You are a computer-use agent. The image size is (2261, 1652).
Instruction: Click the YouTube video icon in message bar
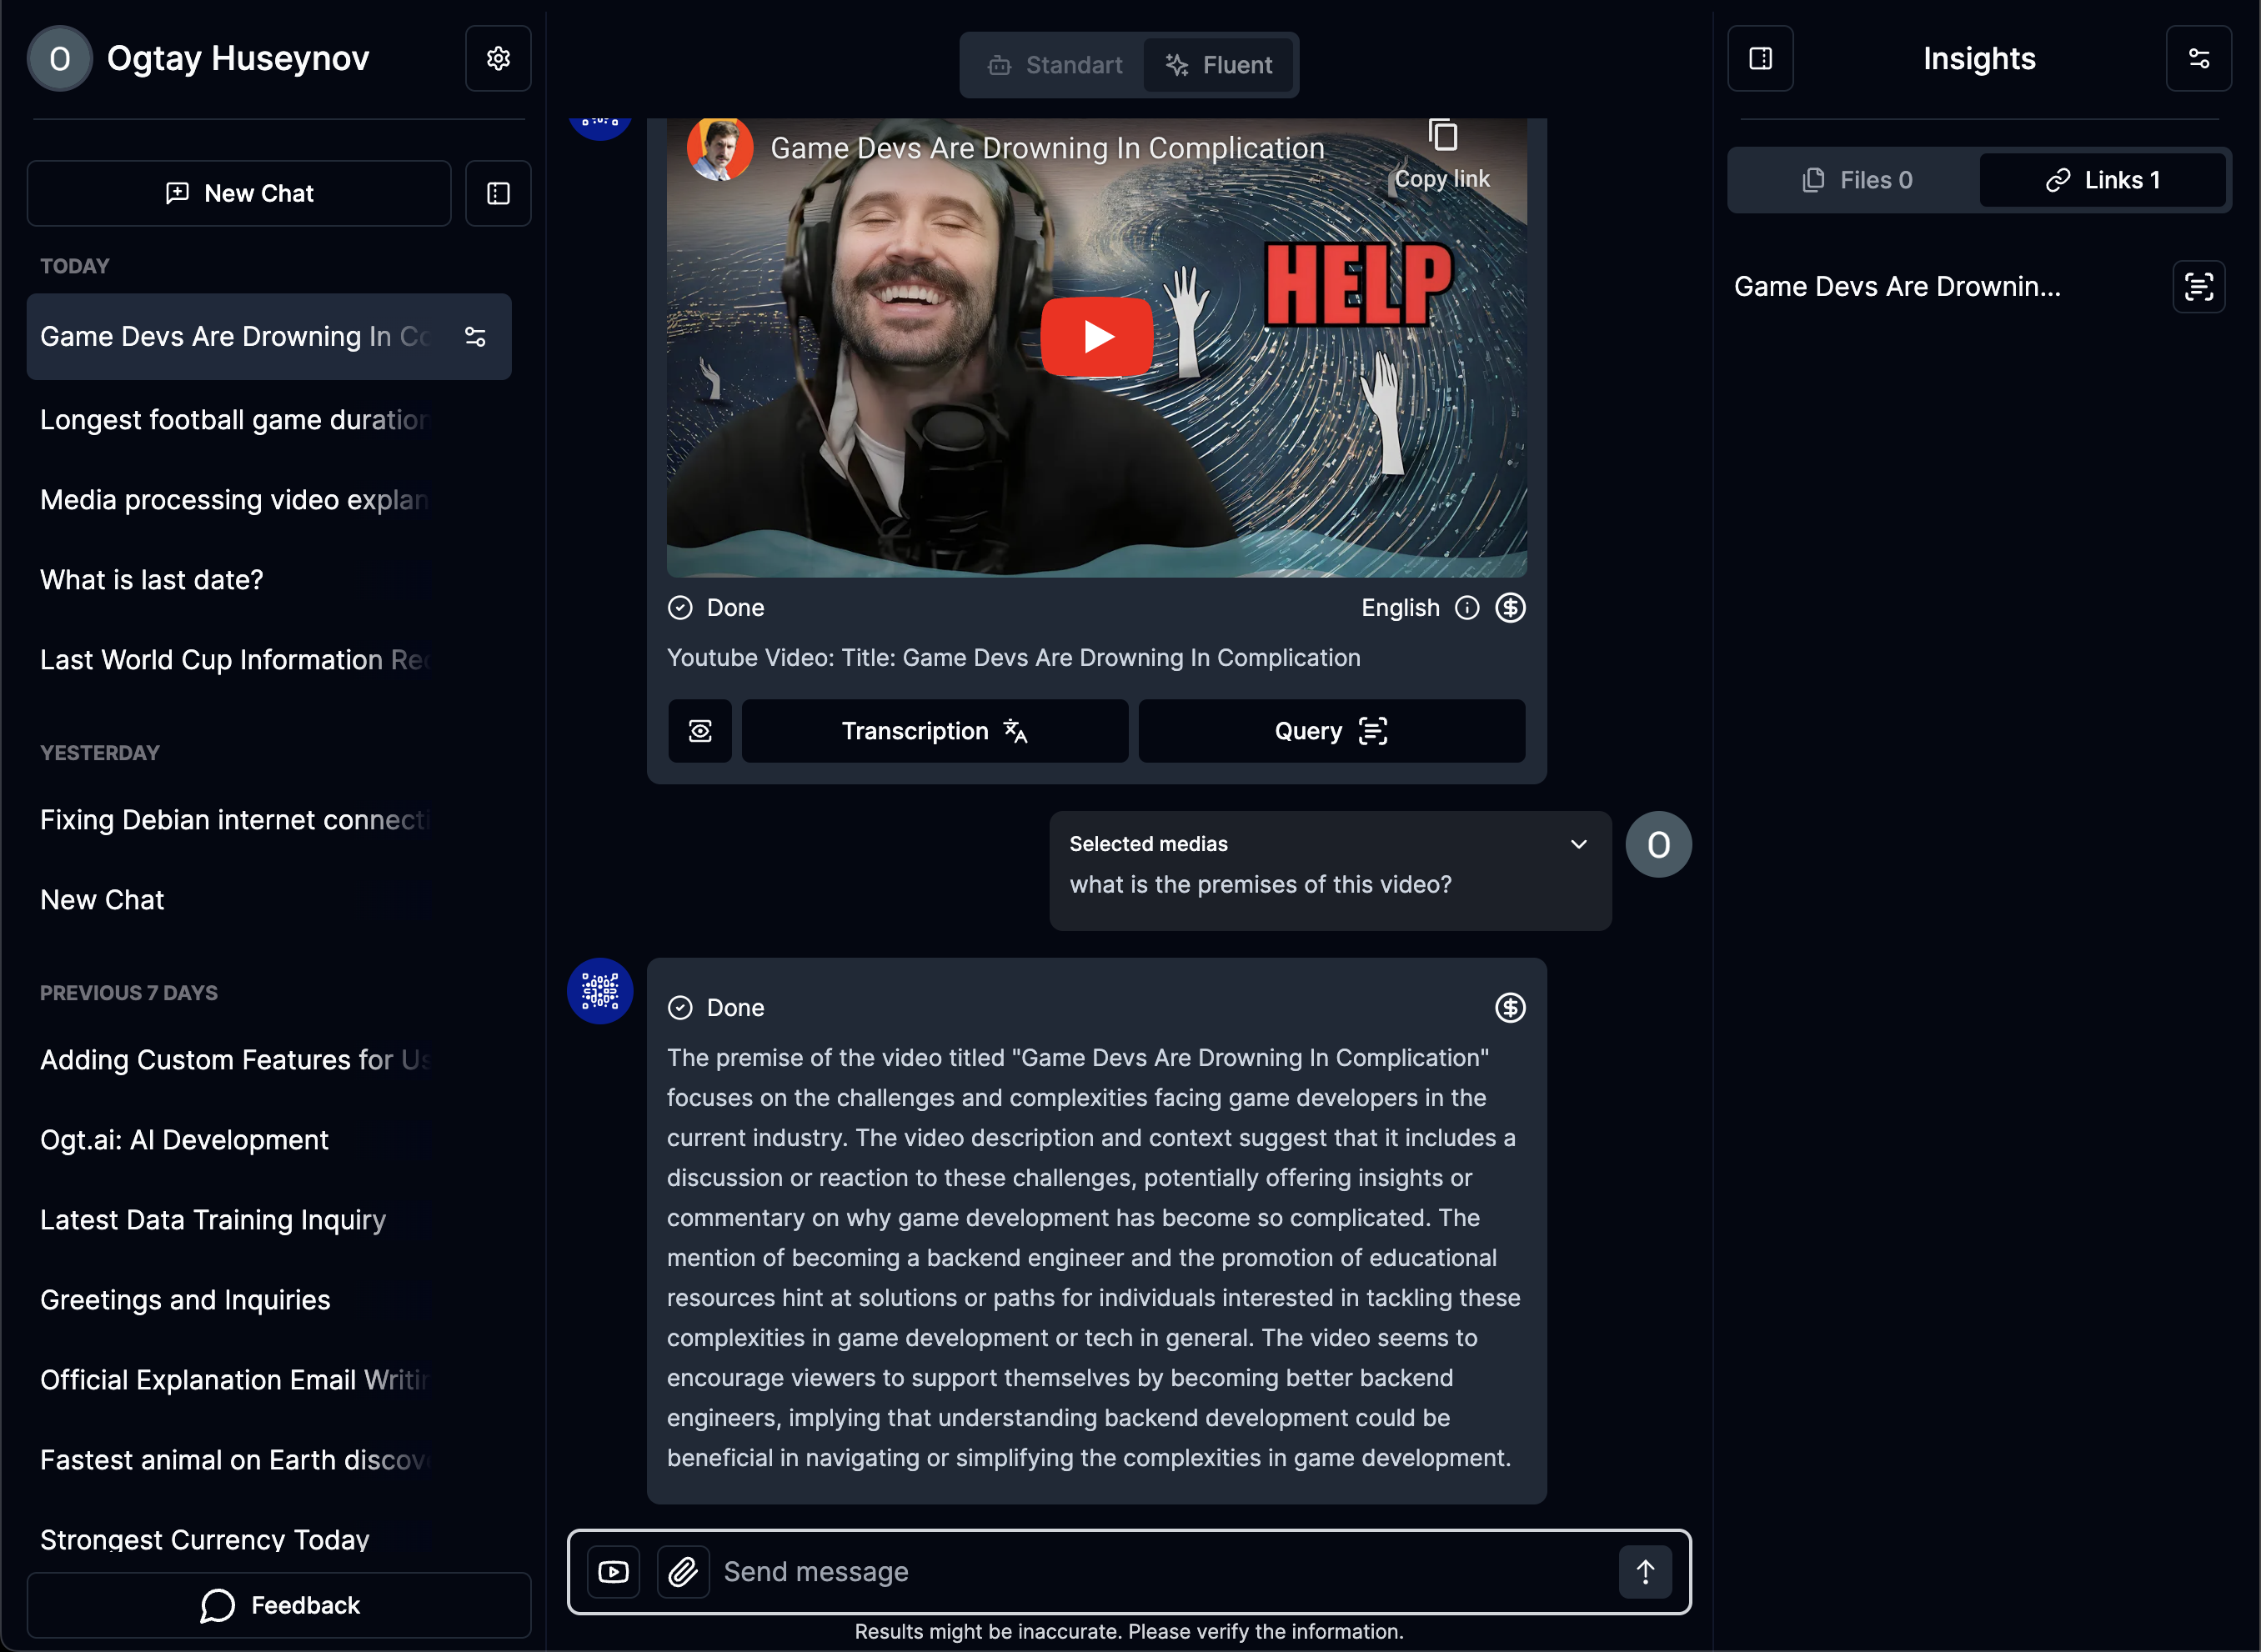tap(613, 1572)
